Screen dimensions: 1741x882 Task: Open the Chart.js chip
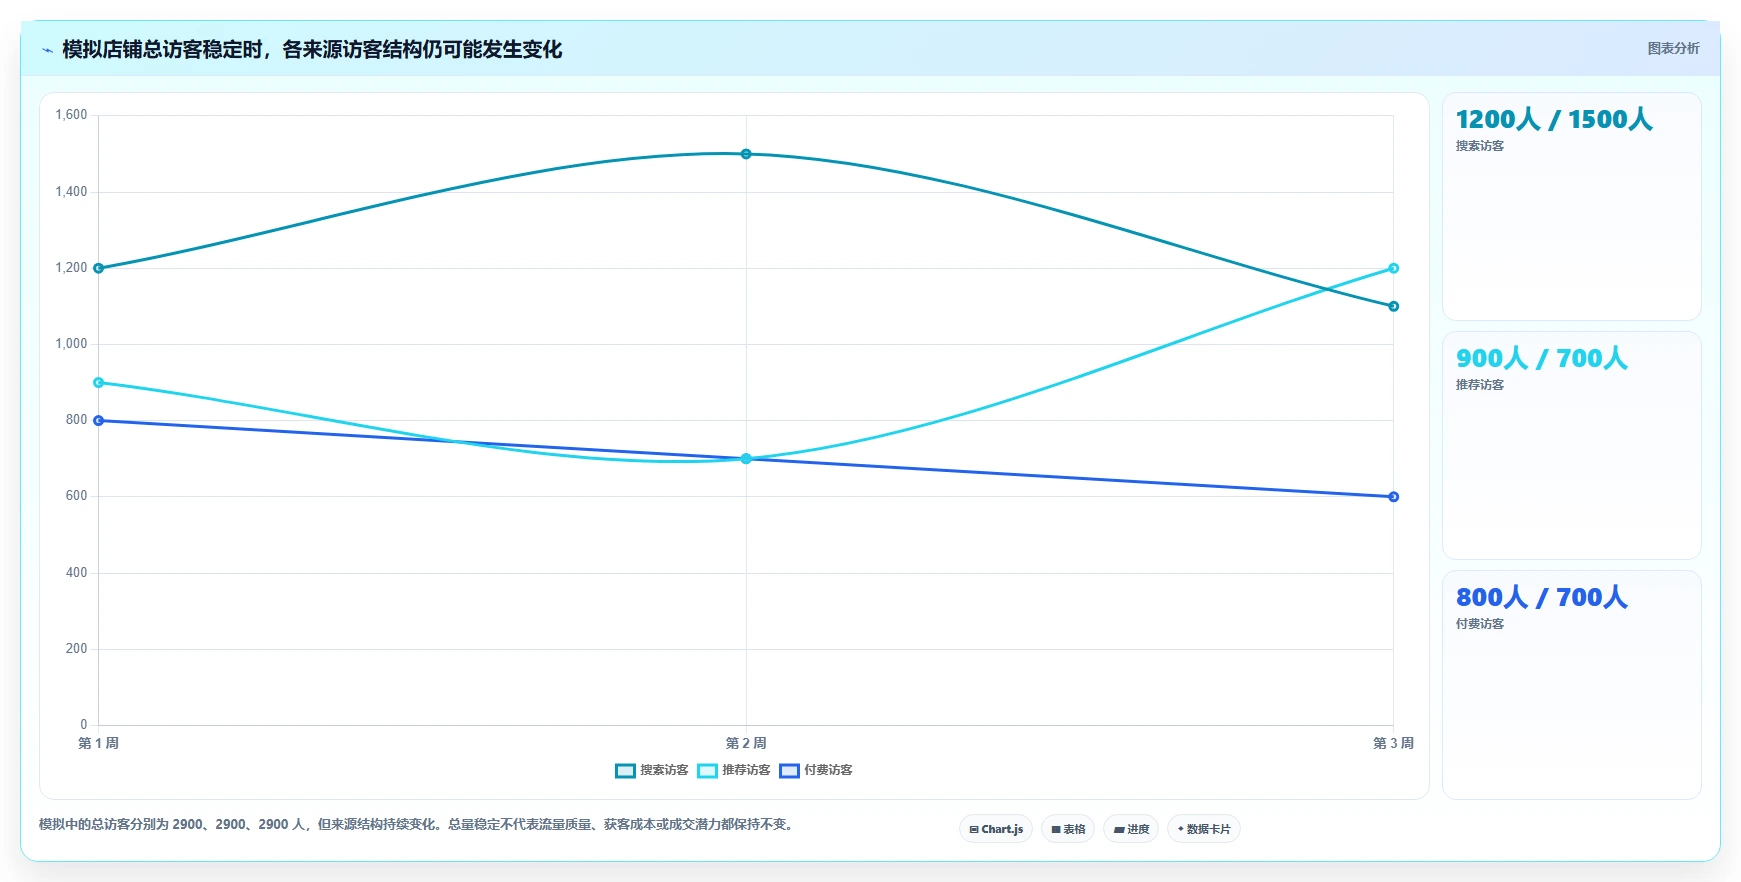(x=996, y=829)
